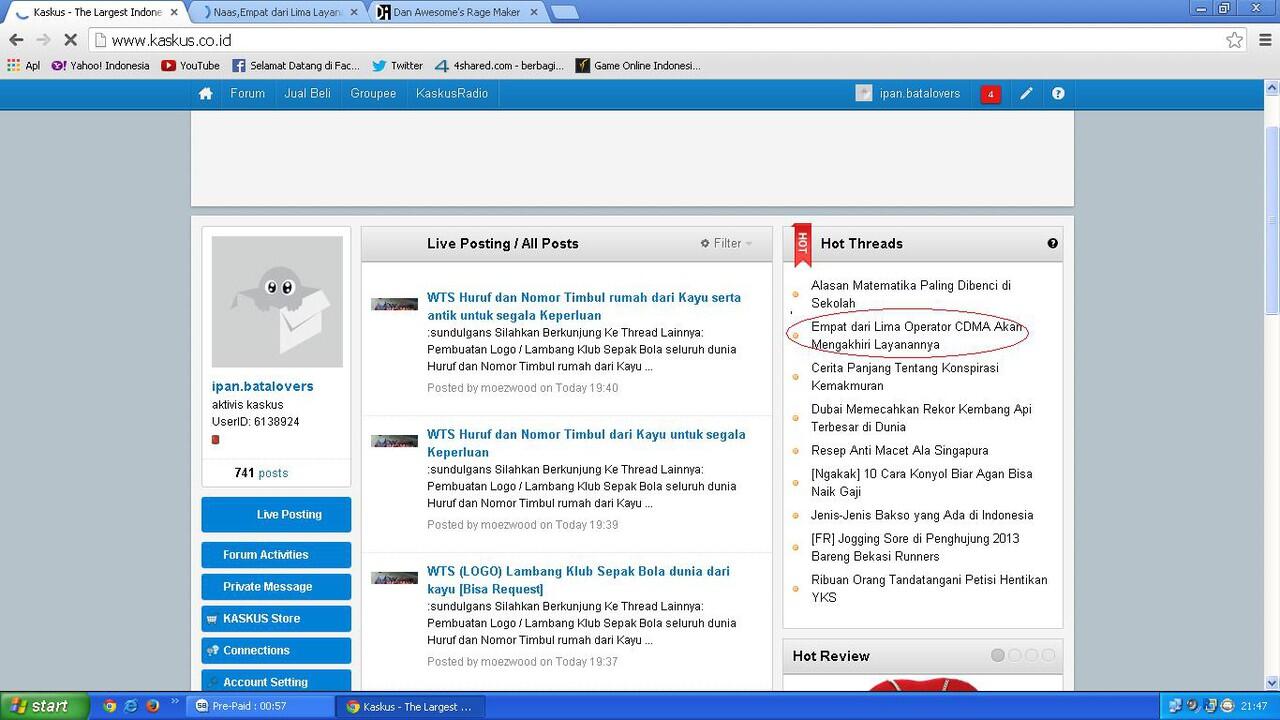Stop page loading with the X button
1280x720 pixels.
pyautogui.click(x=70, y=40)
